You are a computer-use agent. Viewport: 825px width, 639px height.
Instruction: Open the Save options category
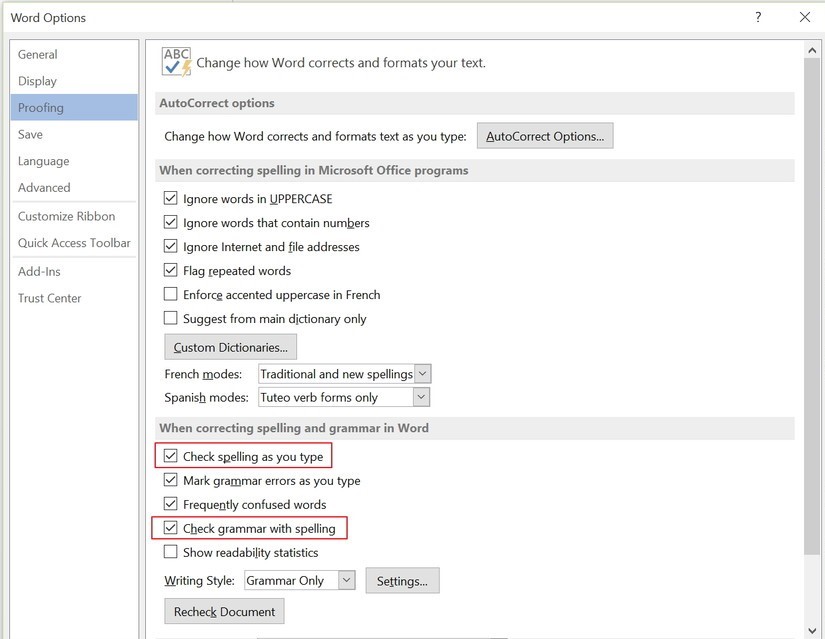point(74,134)
